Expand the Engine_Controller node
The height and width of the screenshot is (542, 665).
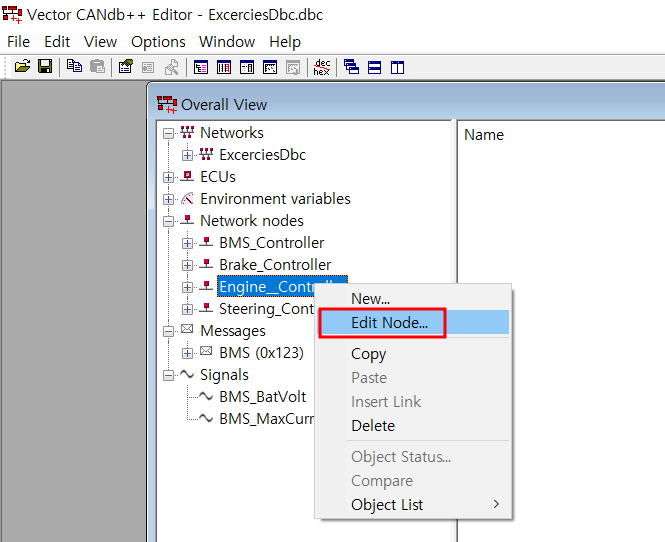pyautogui.click(x=187, y=288)
